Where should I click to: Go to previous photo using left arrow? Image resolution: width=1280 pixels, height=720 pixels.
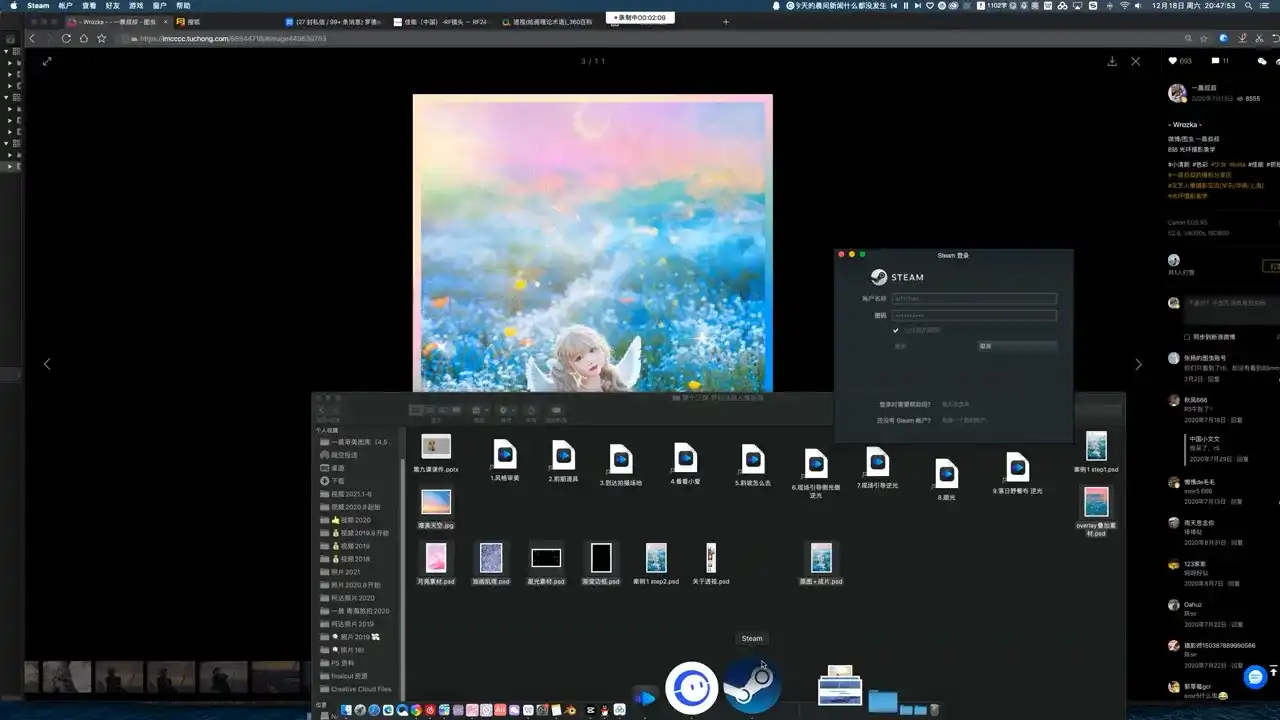coord(47,365)
